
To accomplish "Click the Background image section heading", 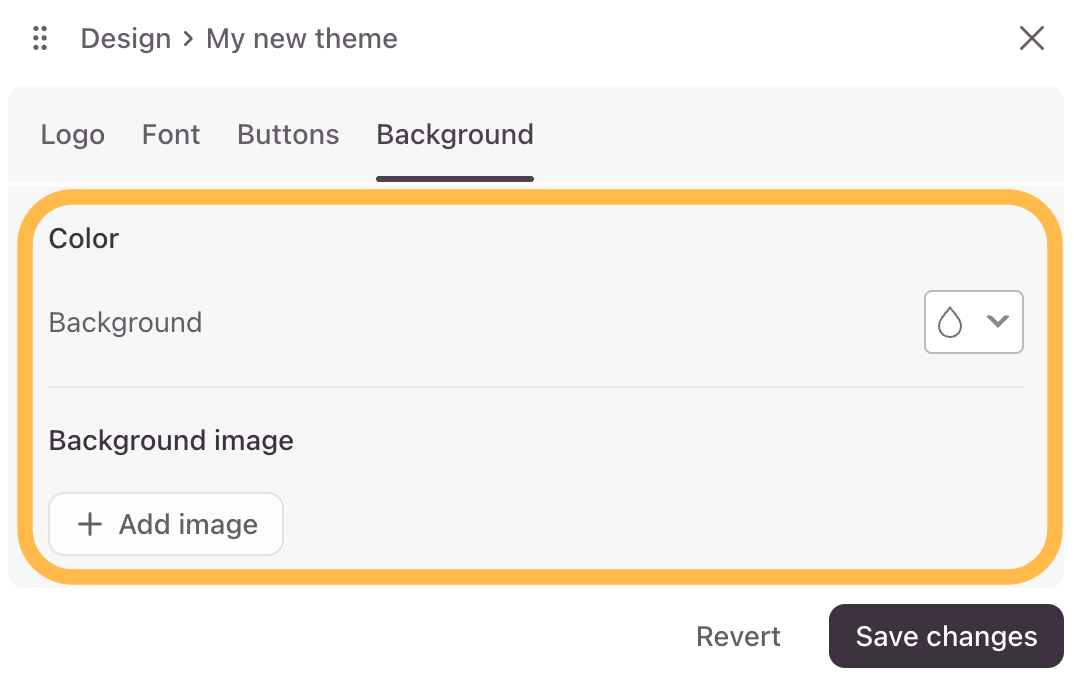I will [x=171, y=440].
